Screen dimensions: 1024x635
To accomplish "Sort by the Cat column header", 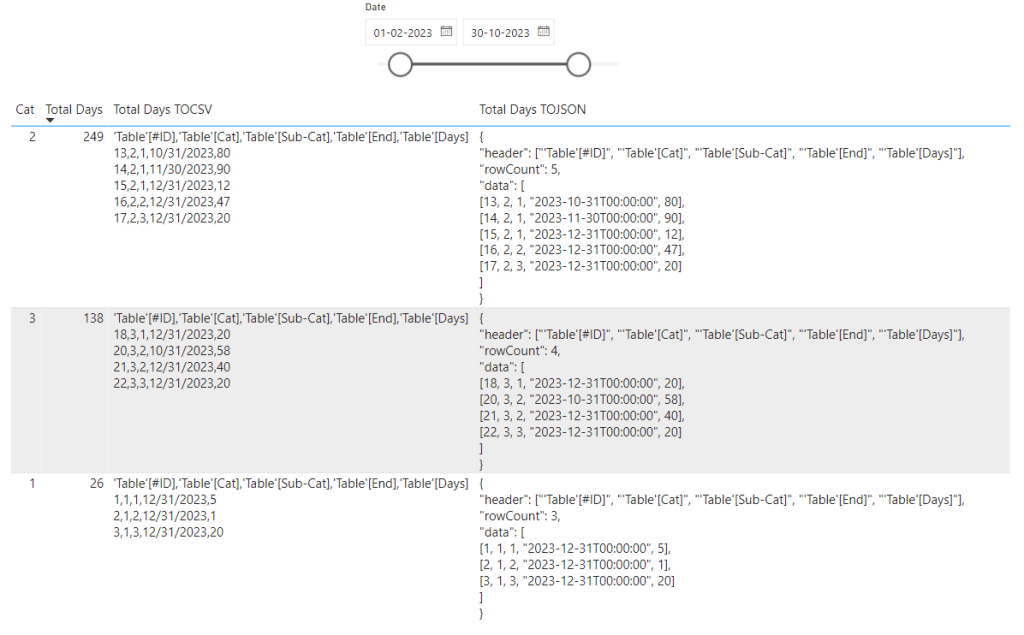I will point(25,109).
